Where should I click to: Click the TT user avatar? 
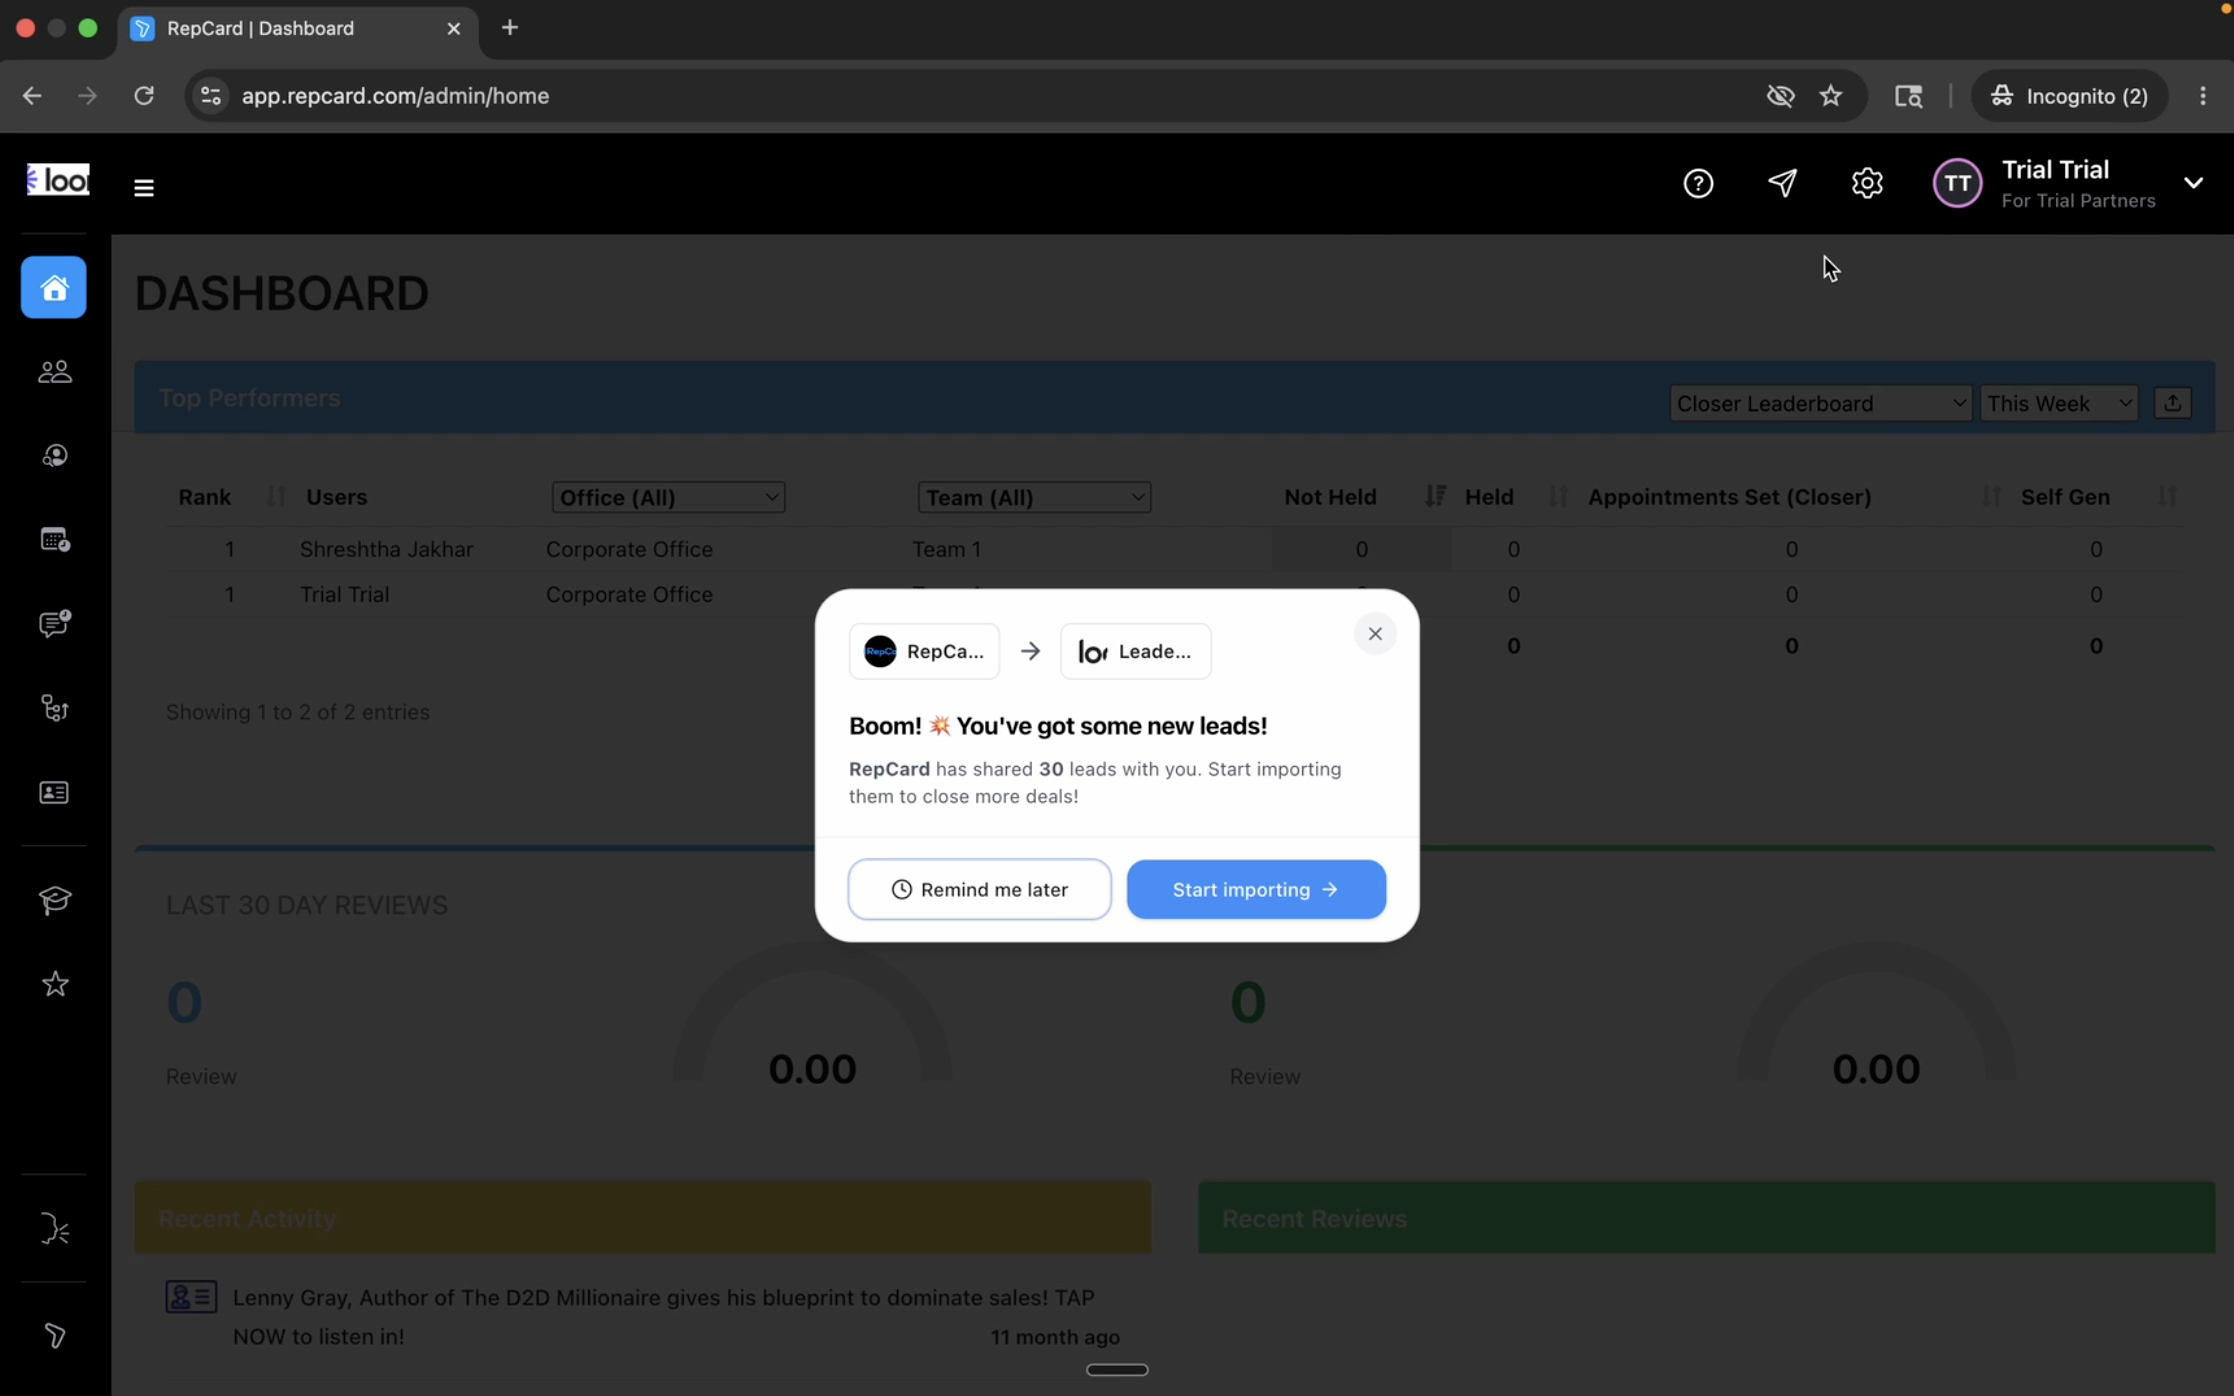coord(1957,183)
